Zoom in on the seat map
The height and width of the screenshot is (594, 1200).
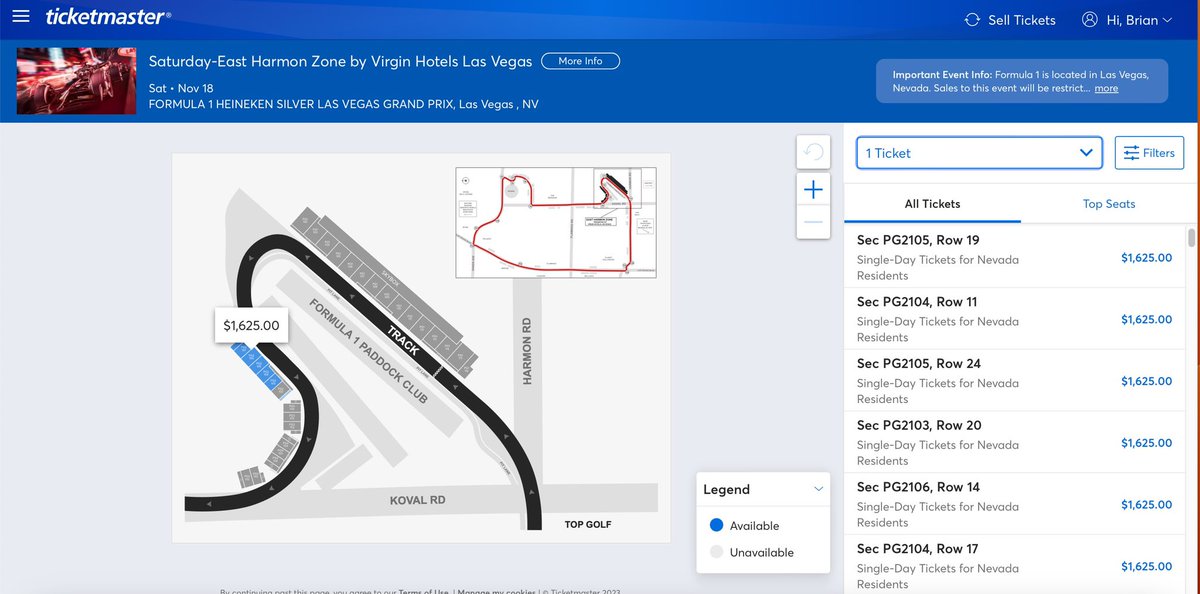pyautogui.click(x=814, y=189)
